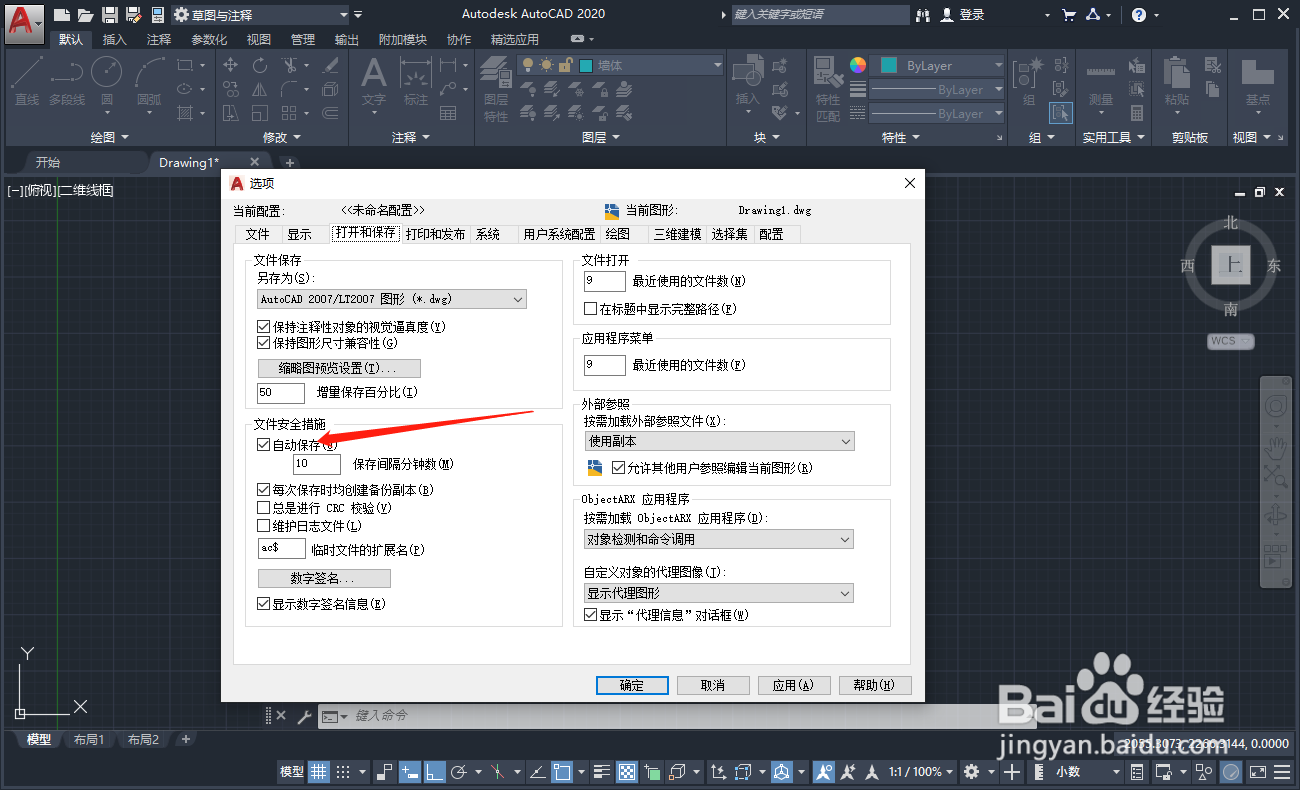
Task: Click the 数字签名 button
Action: [x=324, y=579]
